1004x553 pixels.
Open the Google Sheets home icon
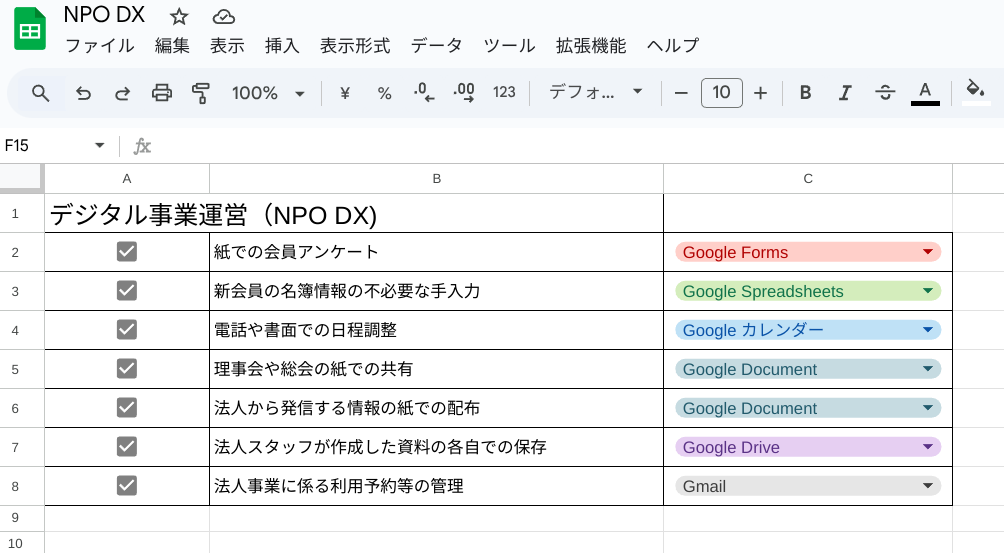tap(29, 29)
